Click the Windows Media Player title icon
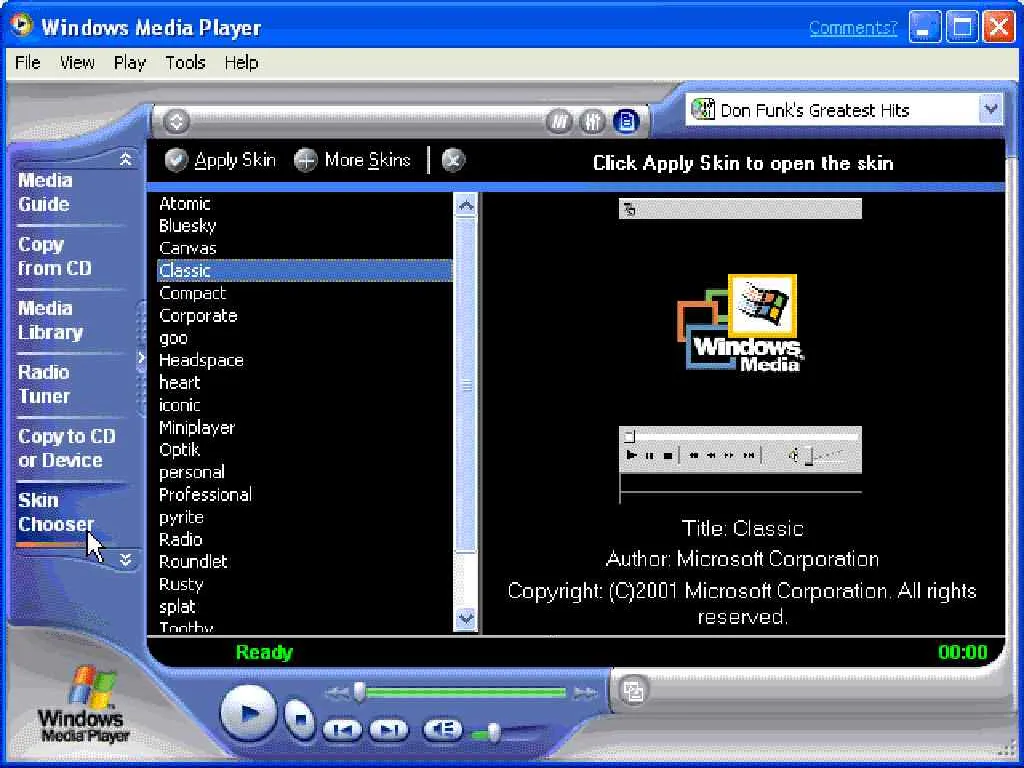 coord(22,25)
